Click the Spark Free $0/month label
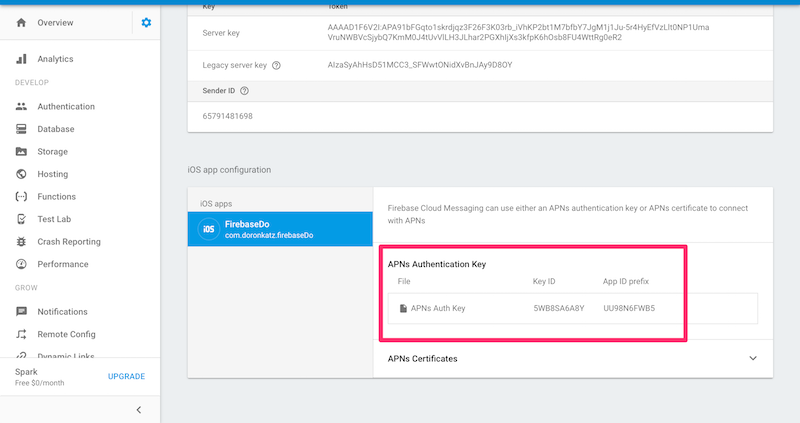 [39, 377]
